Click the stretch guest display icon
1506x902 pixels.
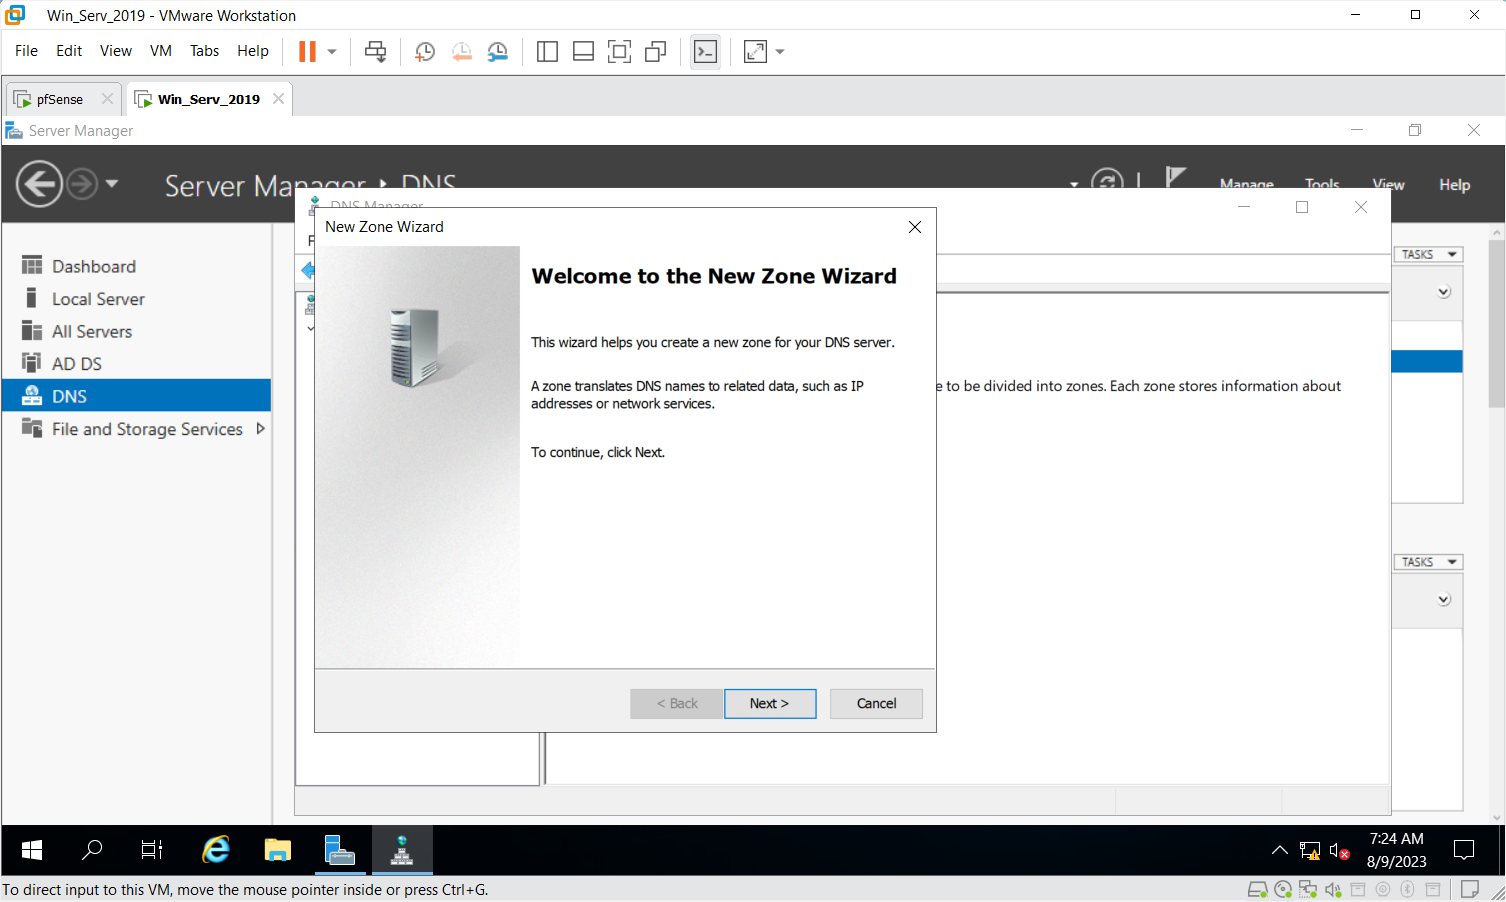755,51
